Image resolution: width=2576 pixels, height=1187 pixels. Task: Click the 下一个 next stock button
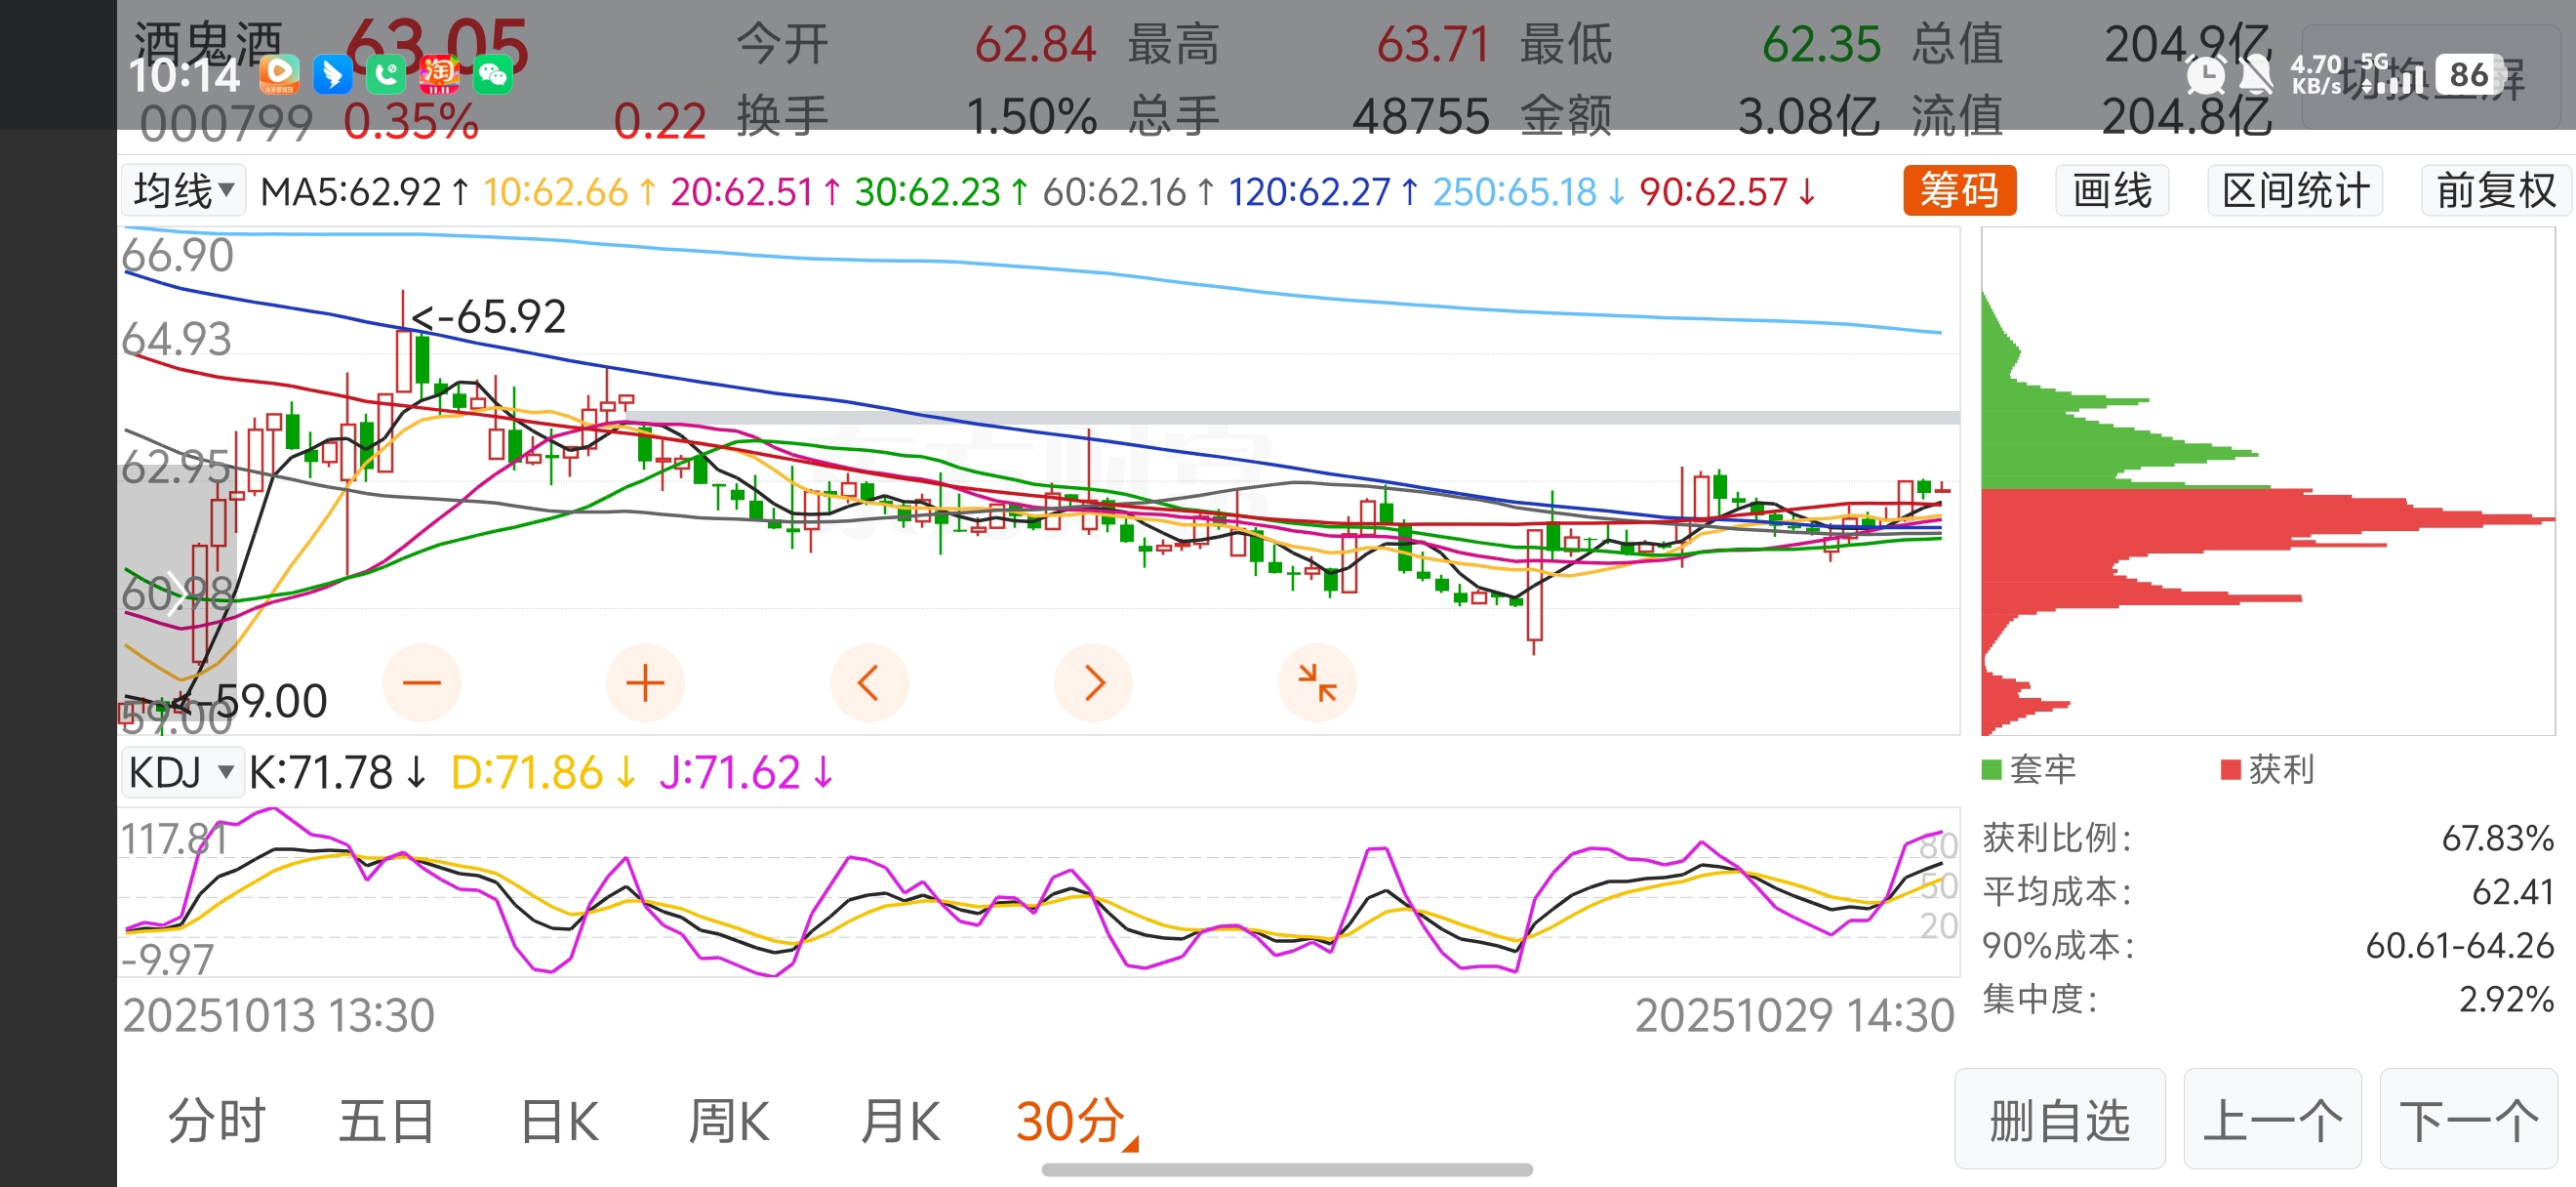[2468, 1119]
